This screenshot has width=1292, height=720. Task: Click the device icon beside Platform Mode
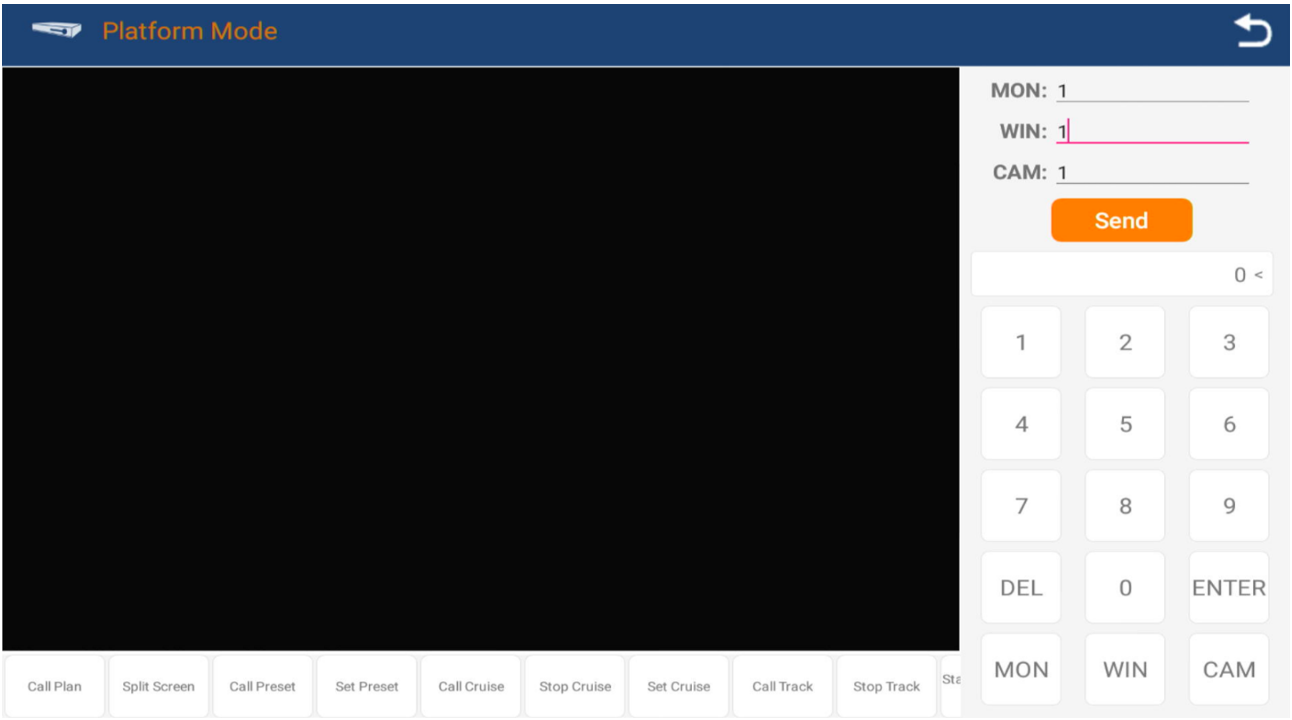[x=55, y=31]
